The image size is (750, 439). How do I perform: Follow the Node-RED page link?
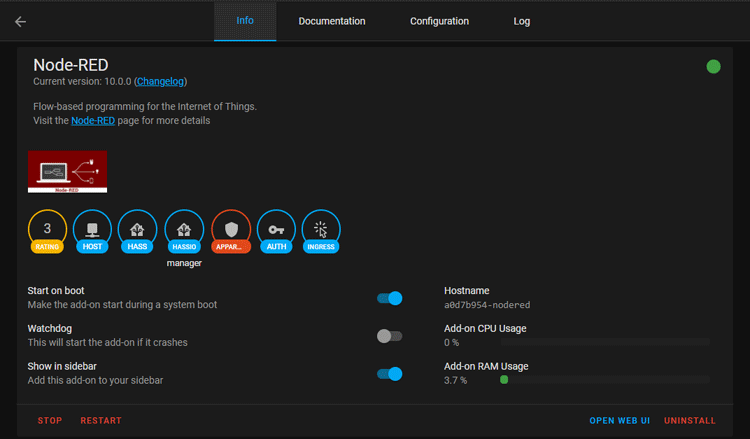click(91, 121)
